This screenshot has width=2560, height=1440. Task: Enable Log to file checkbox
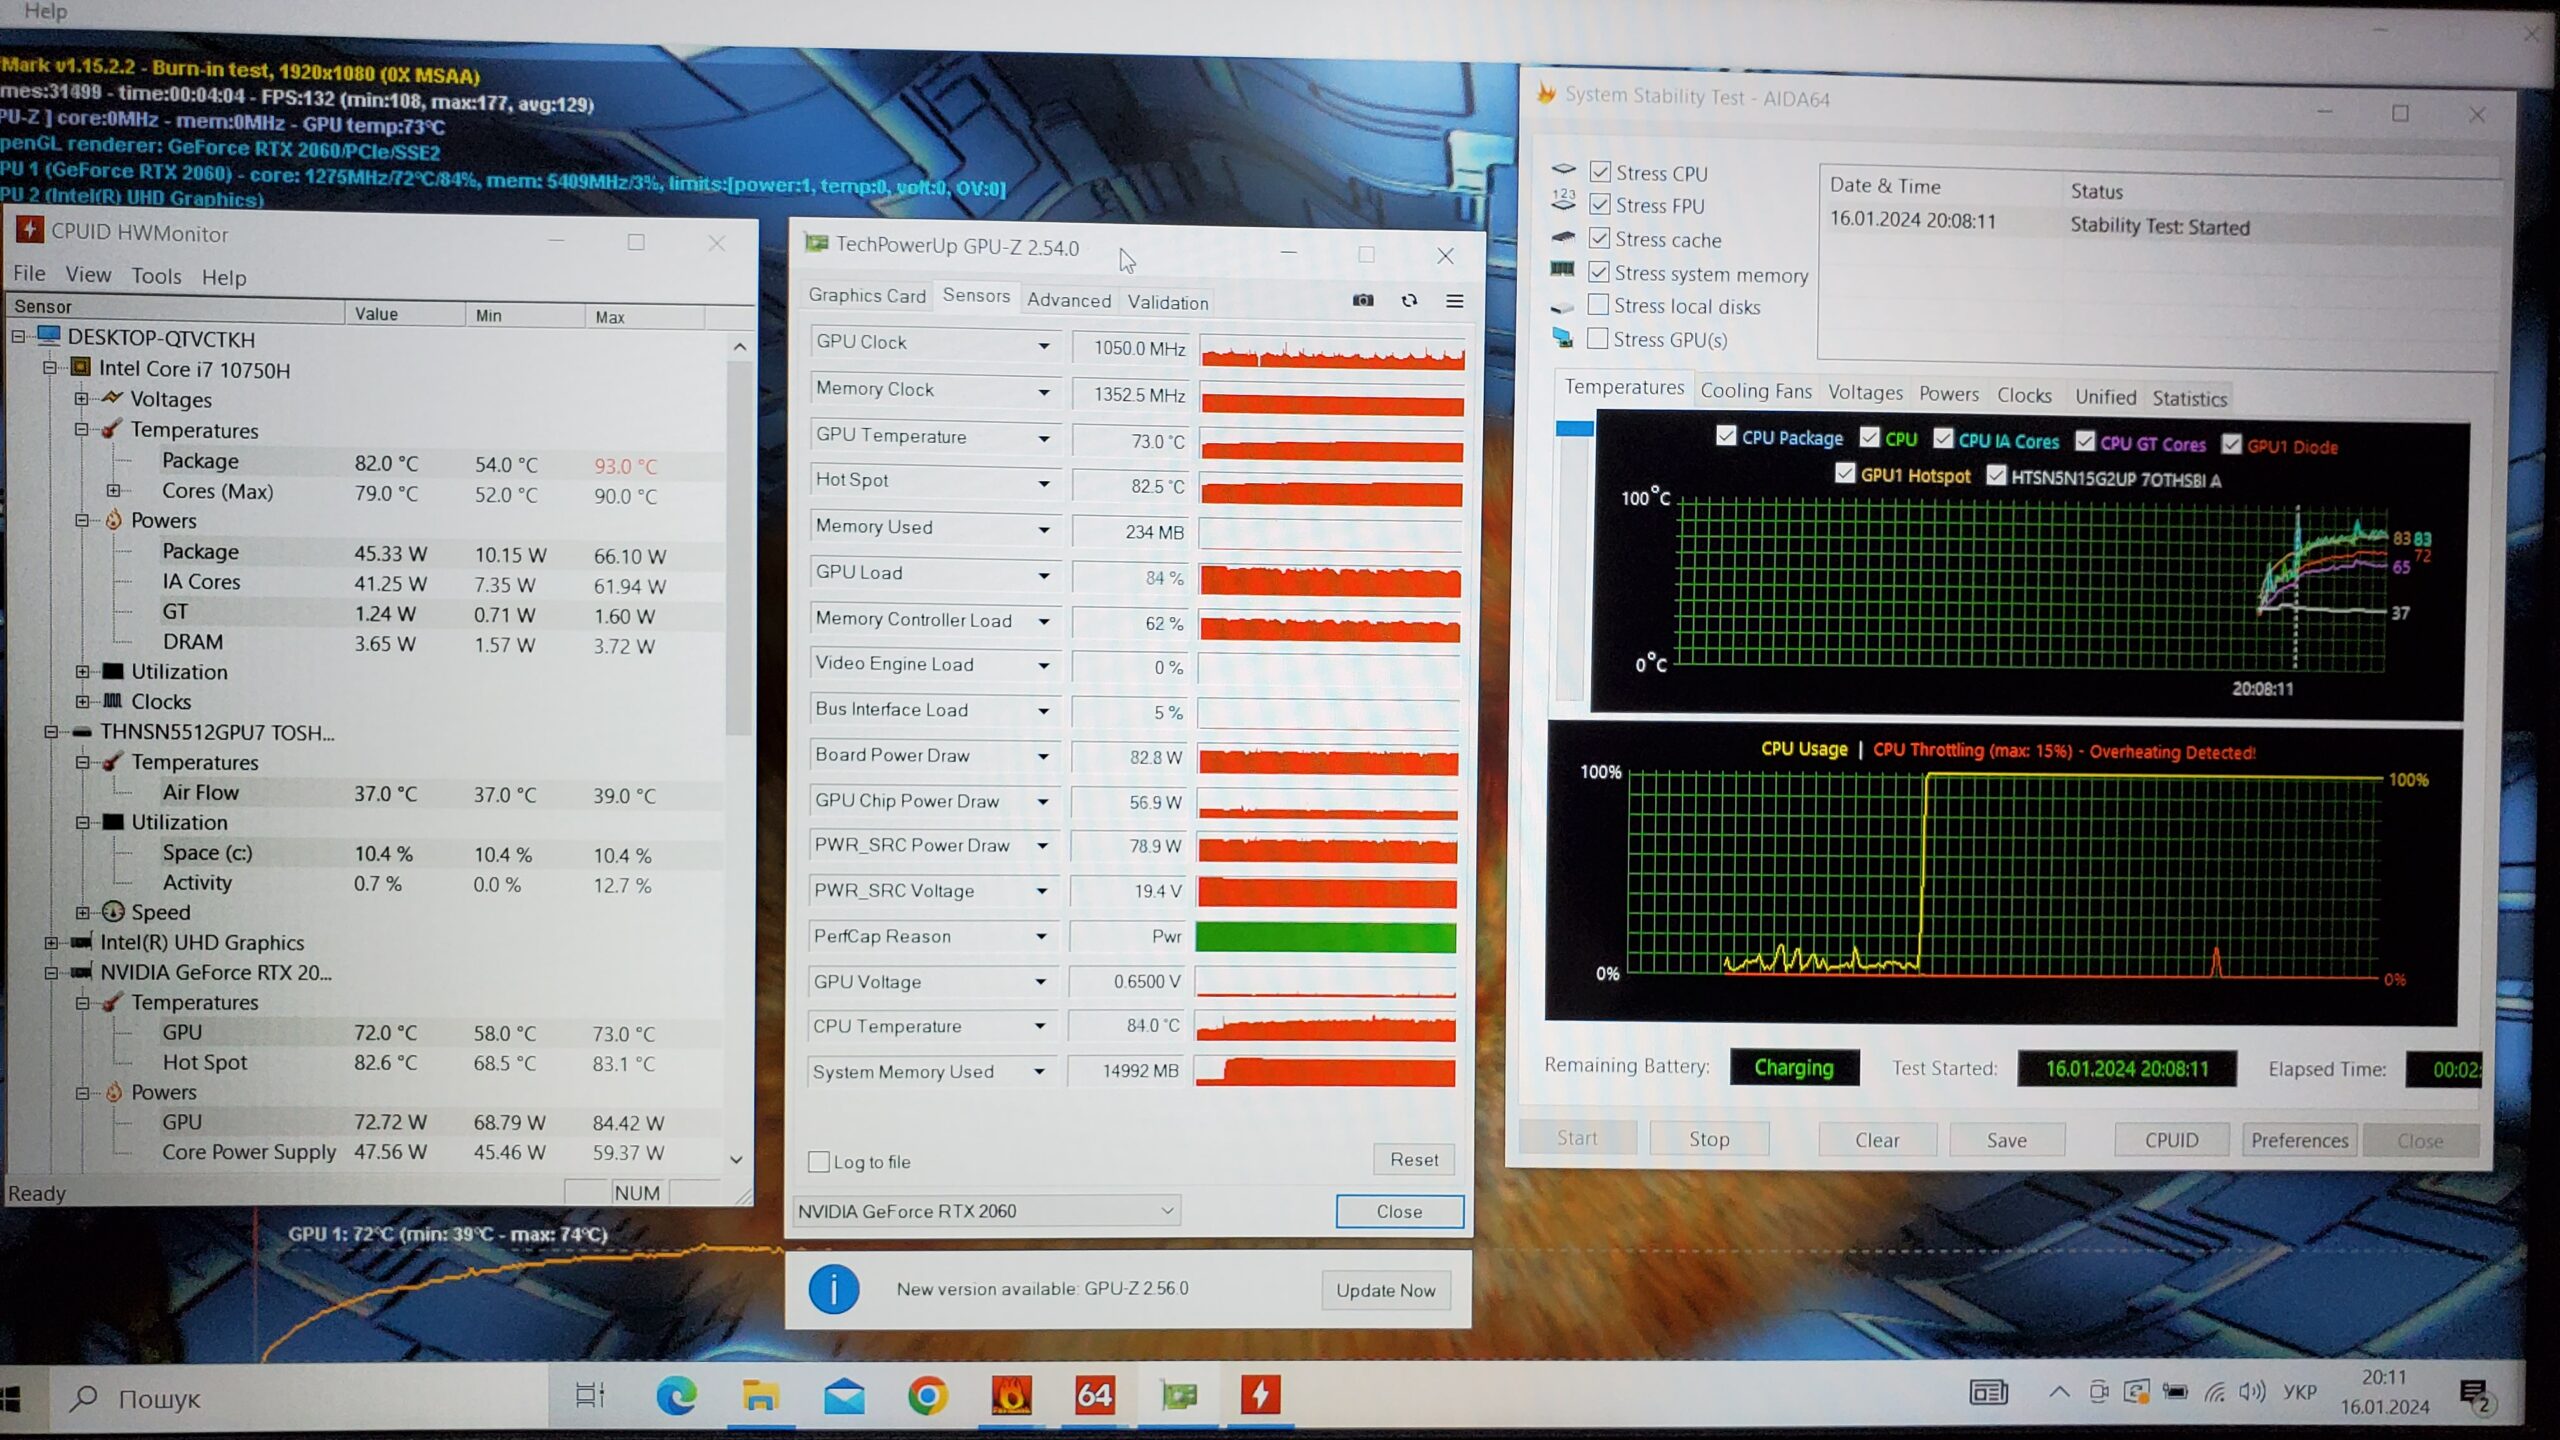pyautogui.click(x=819, y=1162)
